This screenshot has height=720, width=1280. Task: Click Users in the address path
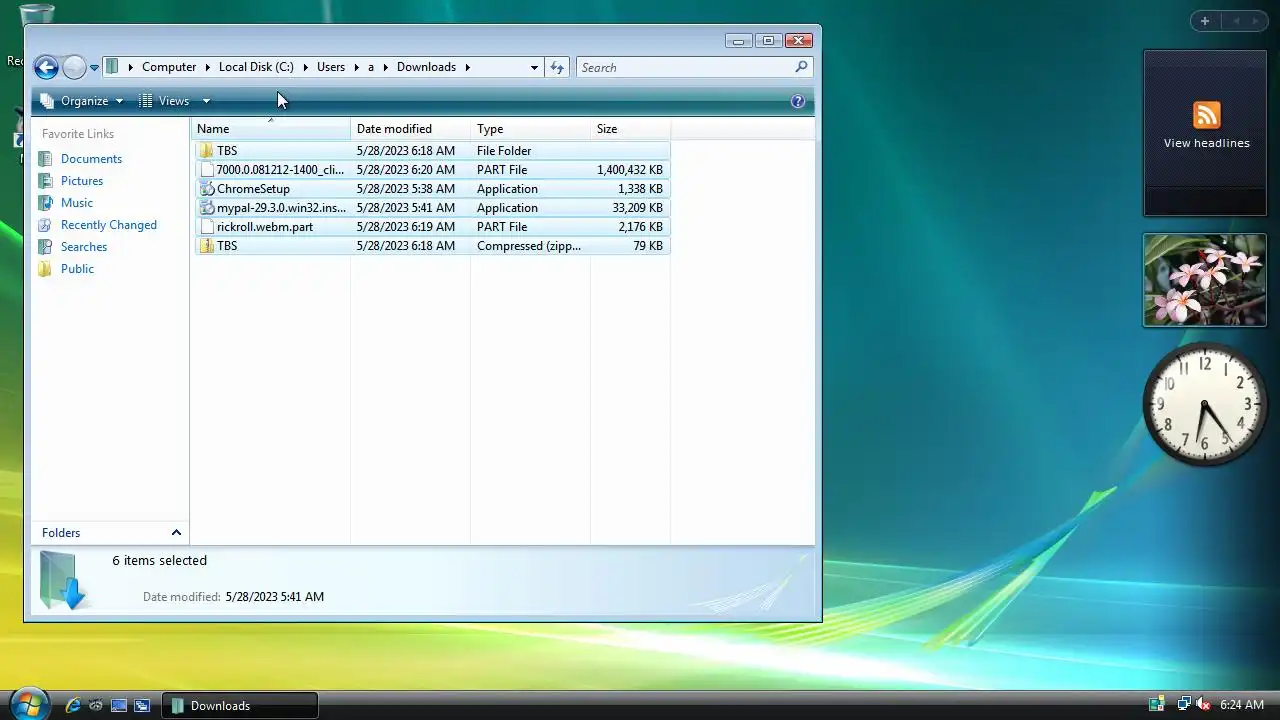pos(331,67)
